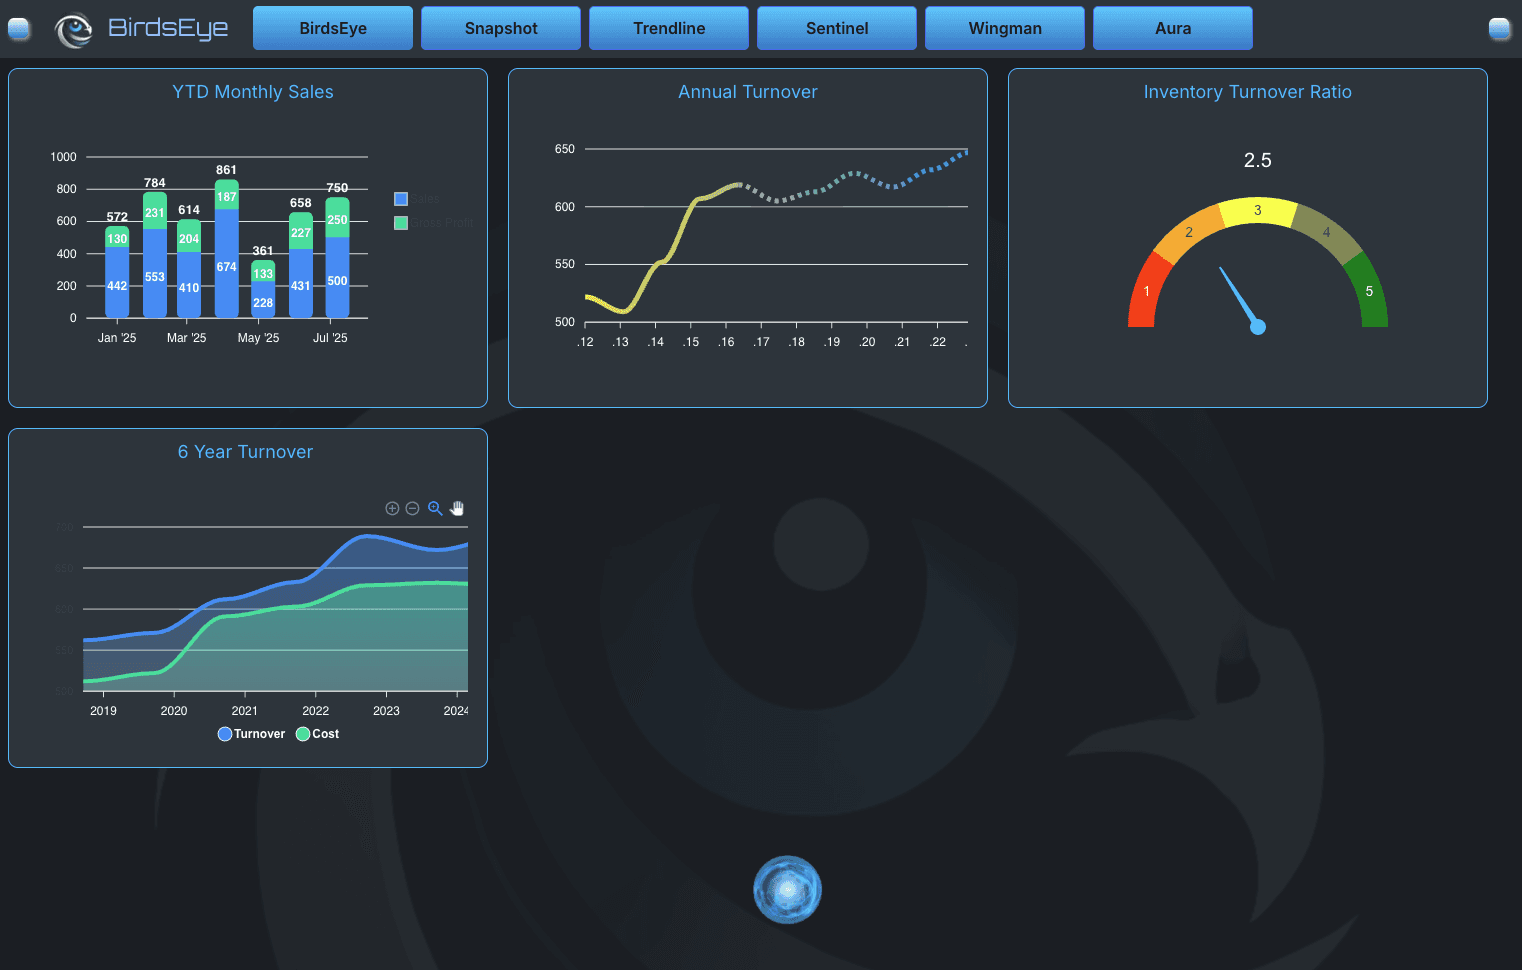This screenshot has height=970, width=1522.
Task: Click the olive gauge segment labeled 4
Action: (1327, 232)
